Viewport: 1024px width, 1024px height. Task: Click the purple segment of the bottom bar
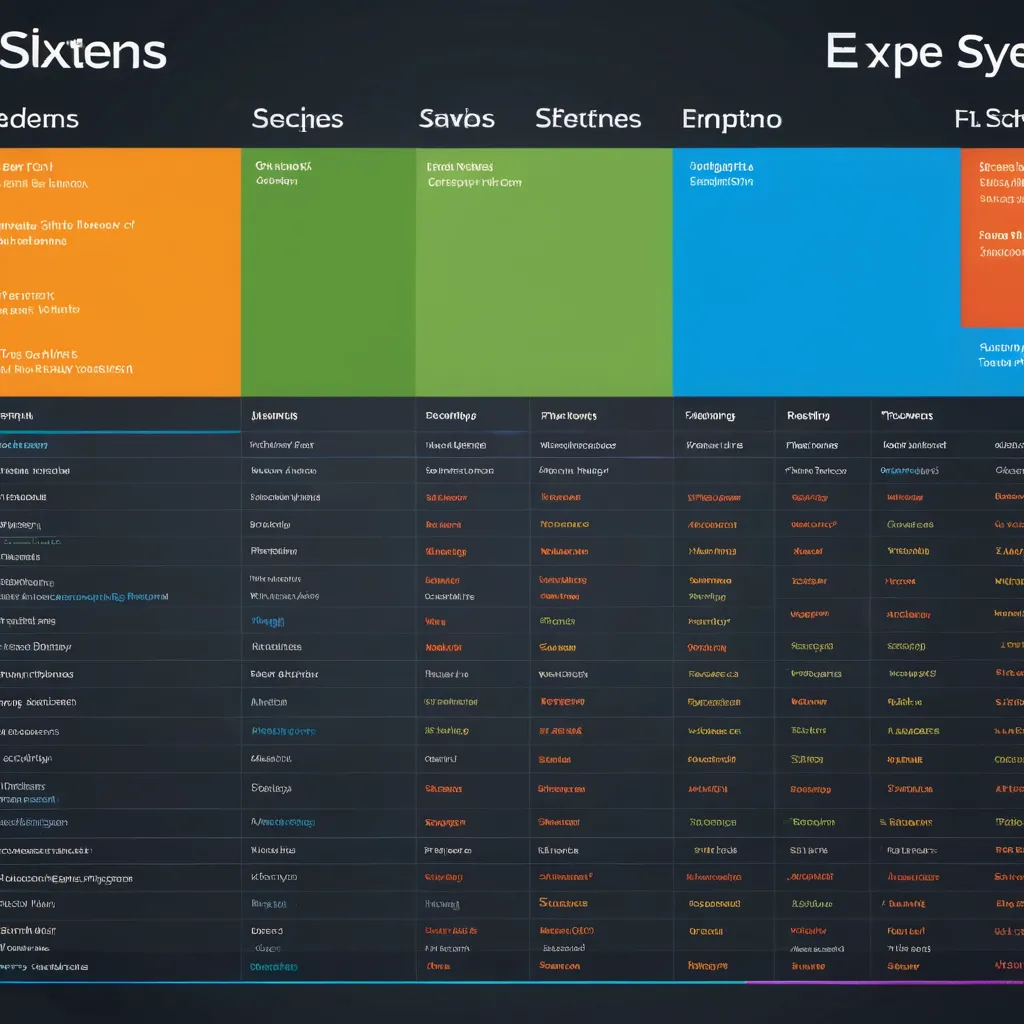(x=884, y=982)
